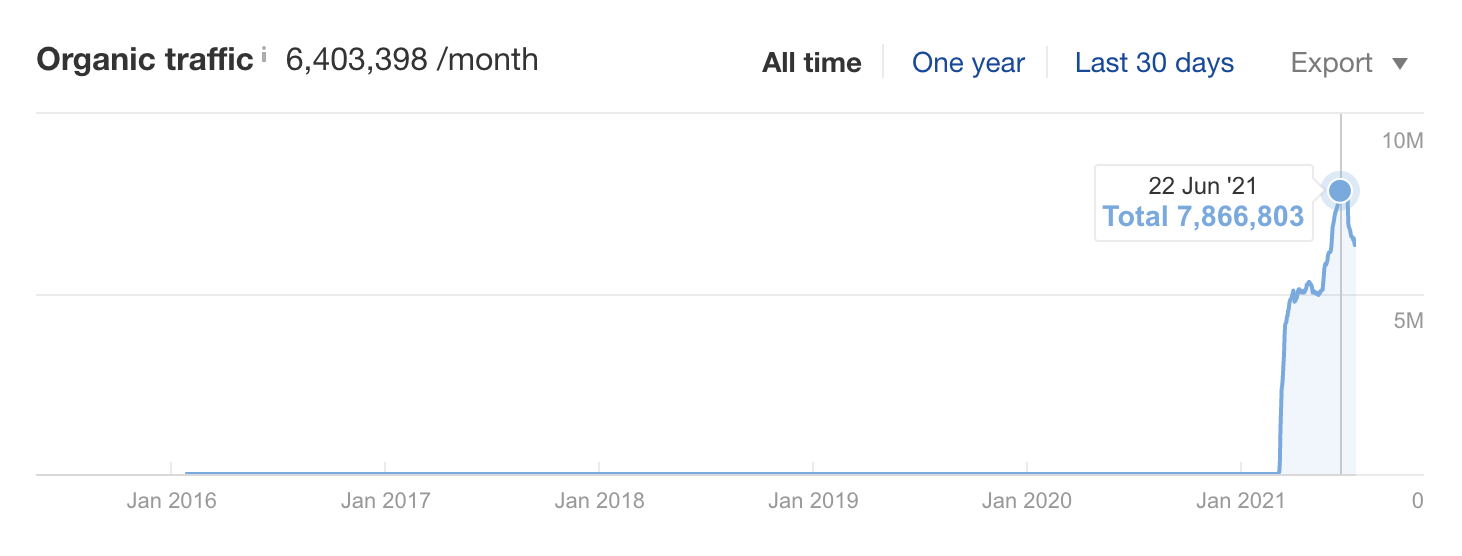Click the Total 7,866,803 tooltip value

(1203, 216)
